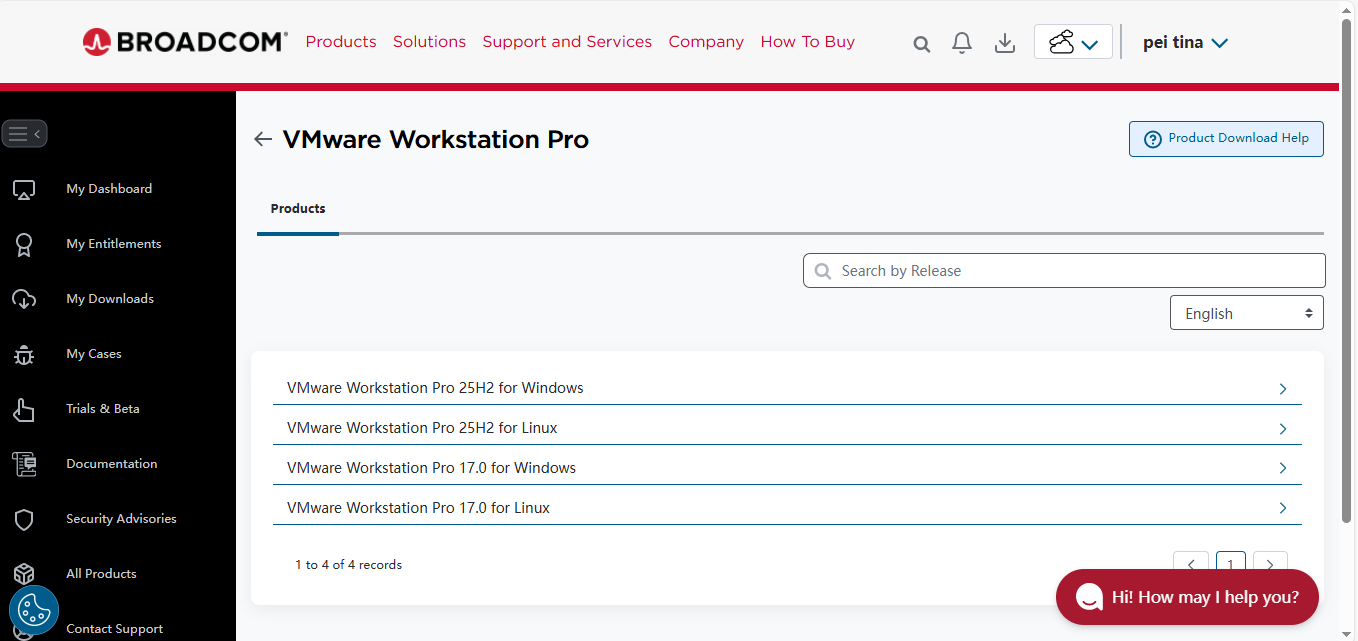The height and width of the screenshot is (641, 1358).
Task: Open the downloads icon in the header
Action: click(1004, 42)
